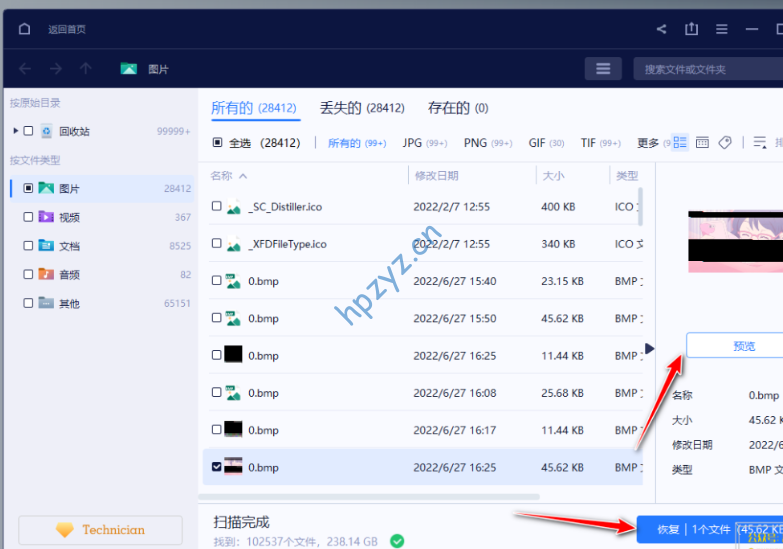
Task: Open the 更多 file type dropdown
Action: pyautogui.click(x=648, y=143)
